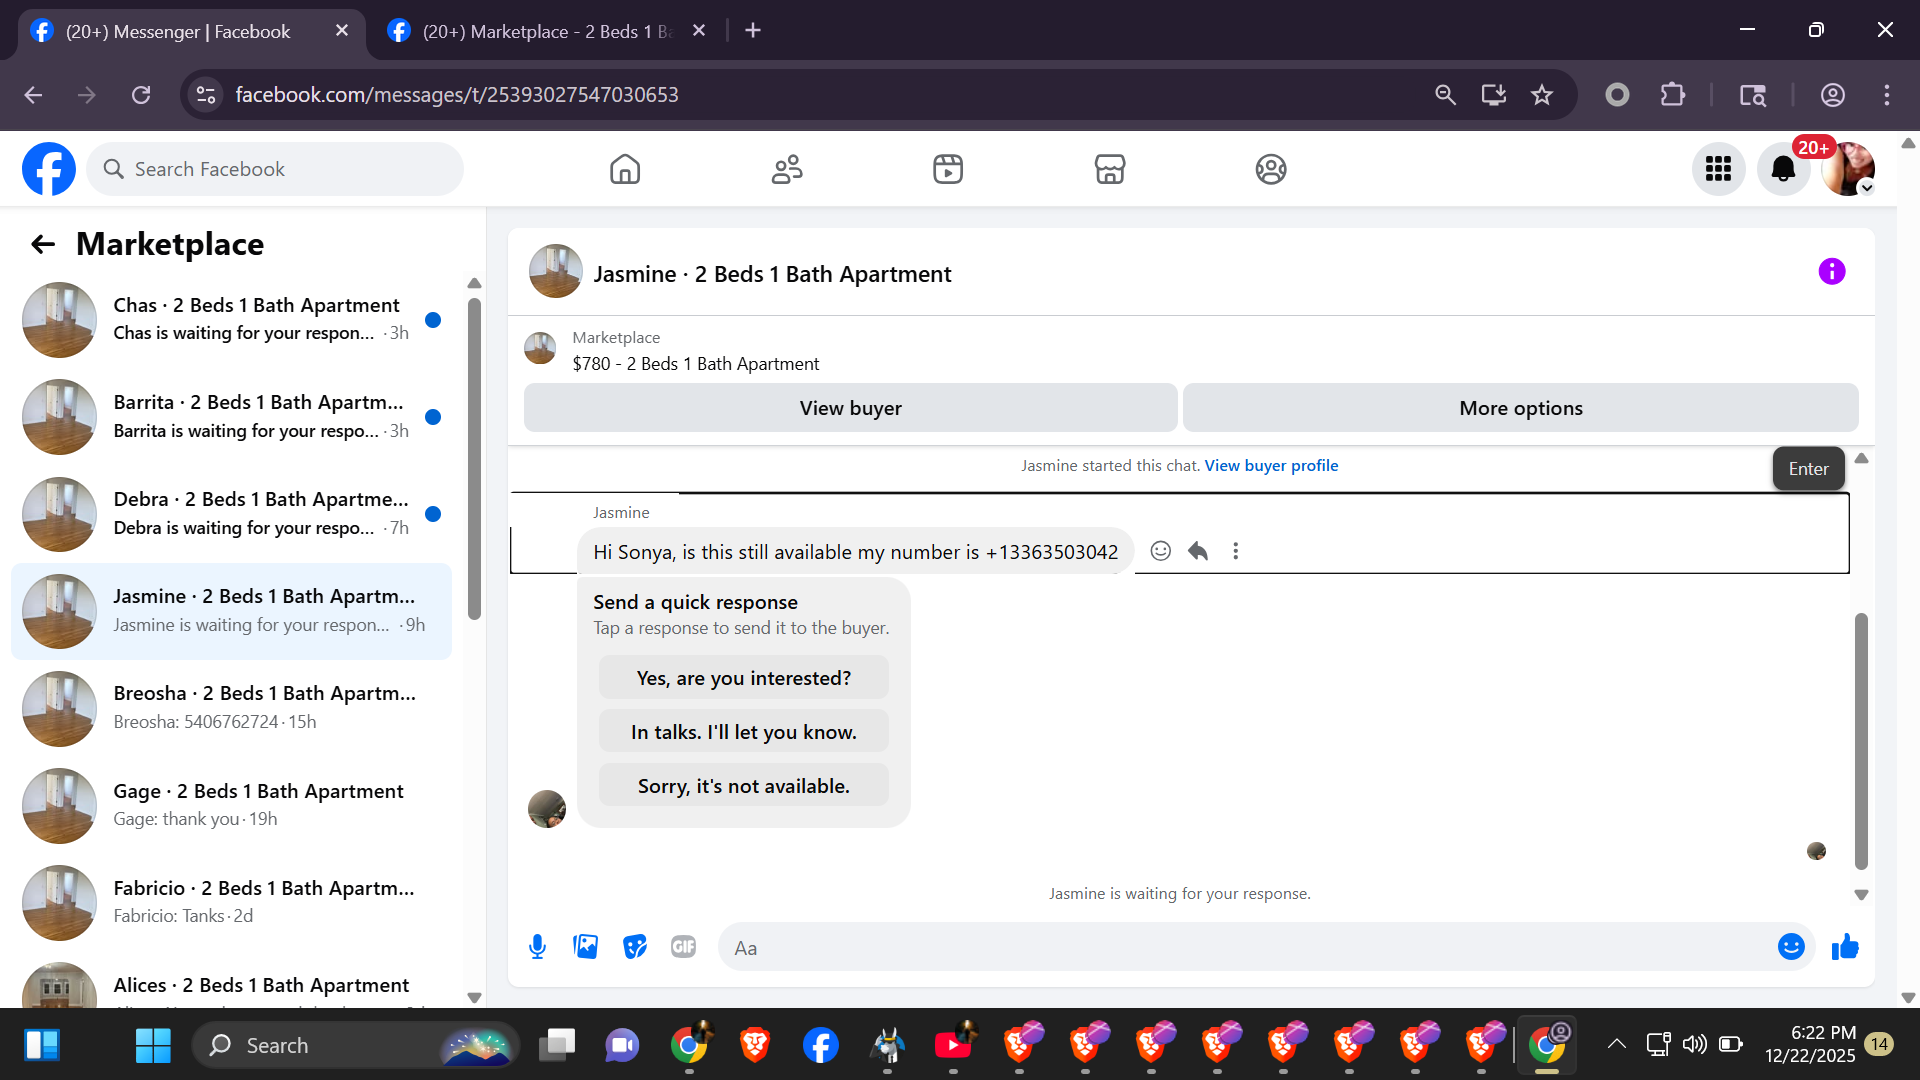
Task: Open notifications bell
Action: (1783, 169)
